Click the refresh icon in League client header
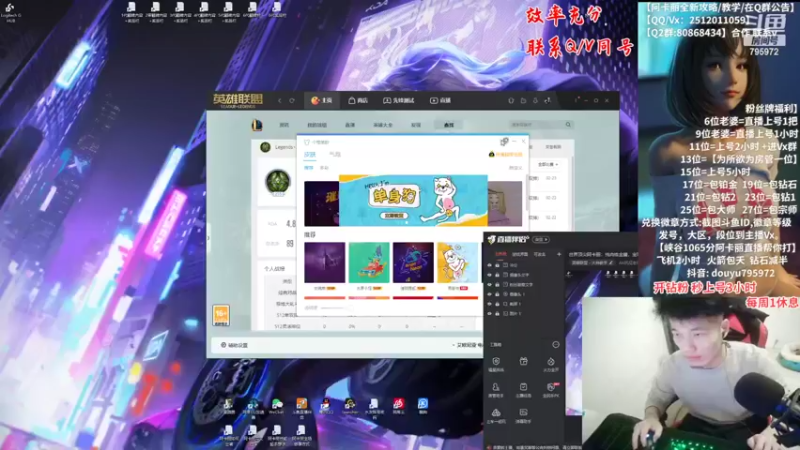 coord(292,101)
